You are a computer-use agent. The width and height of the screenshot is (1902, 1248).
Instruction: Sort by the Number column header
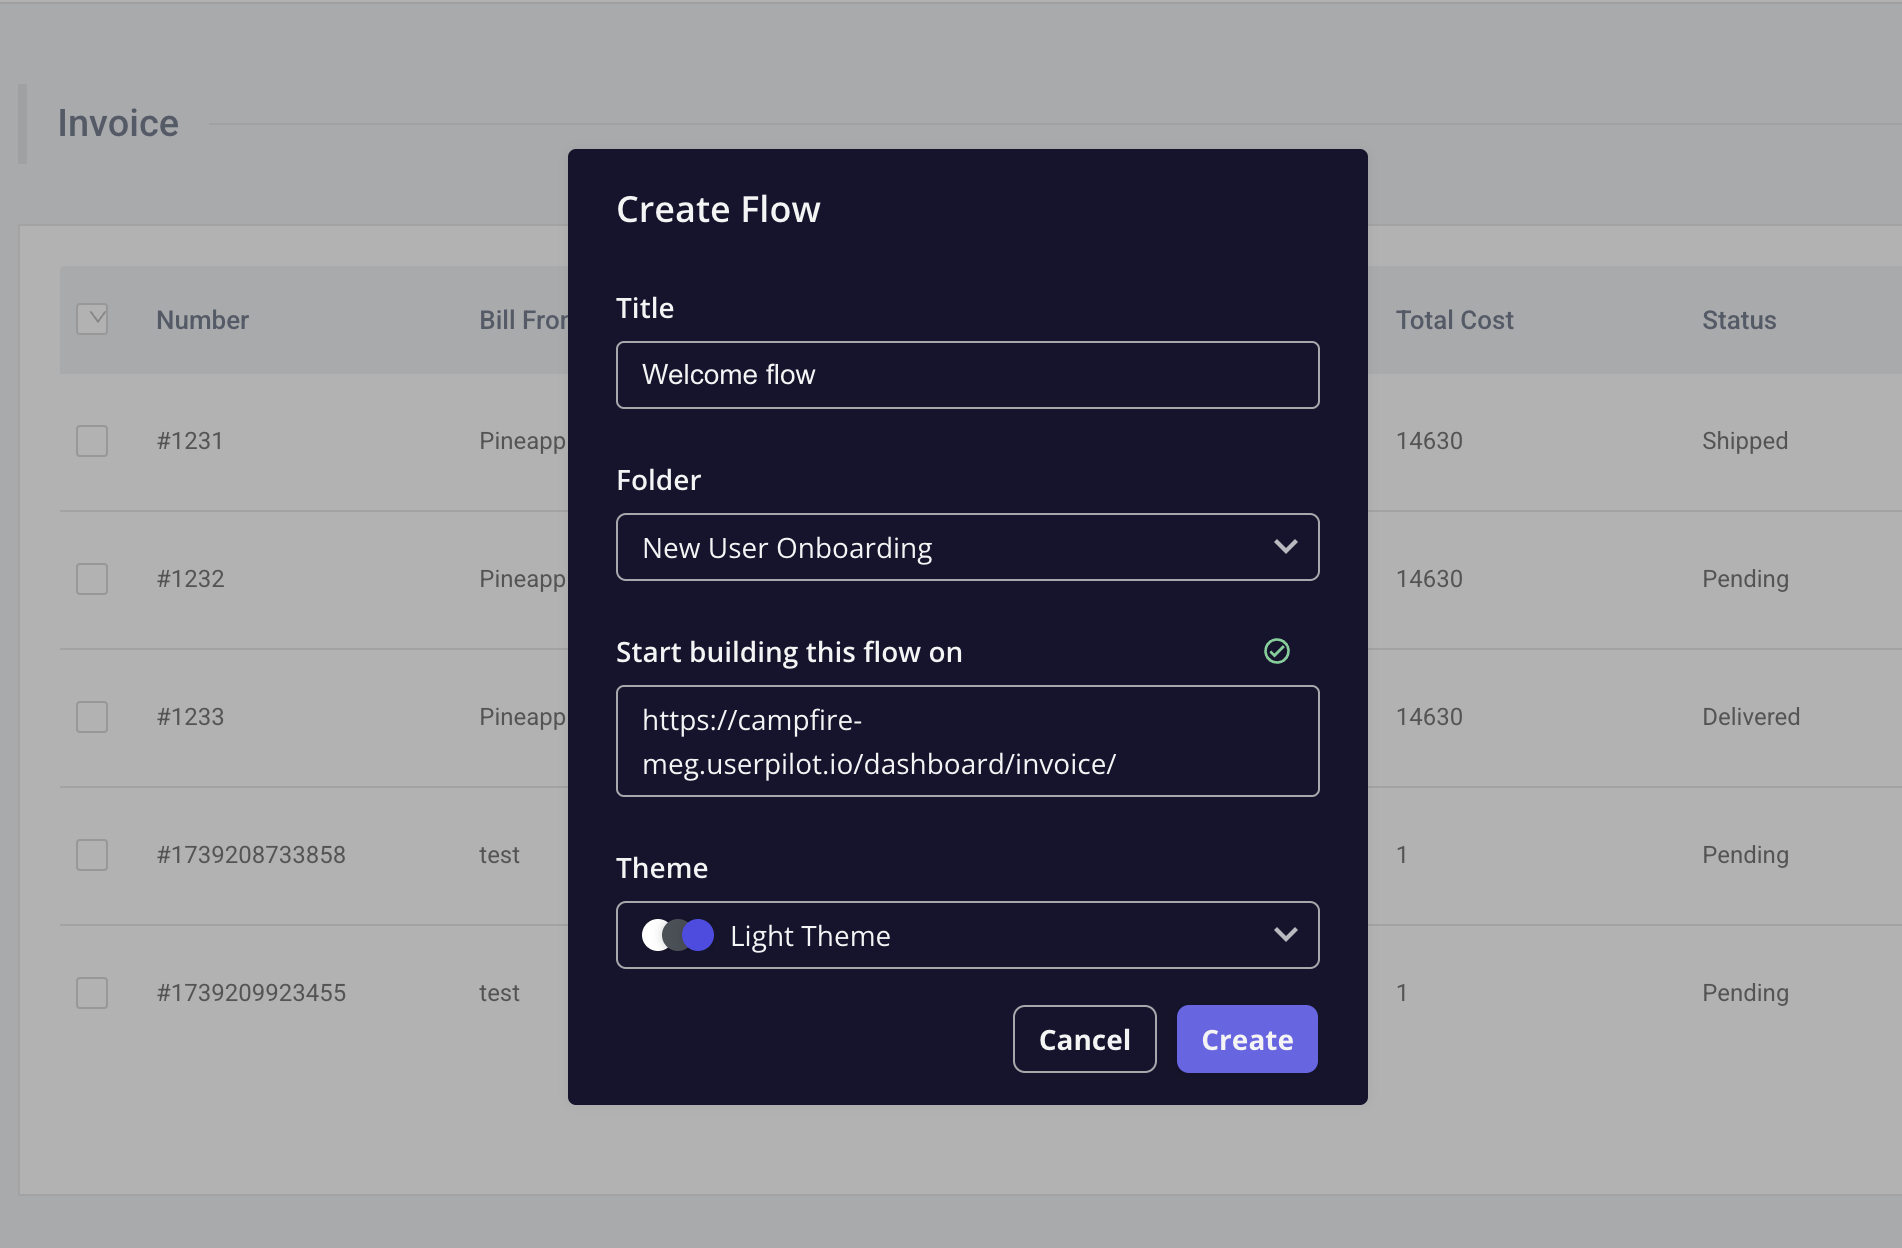[202, 320]
